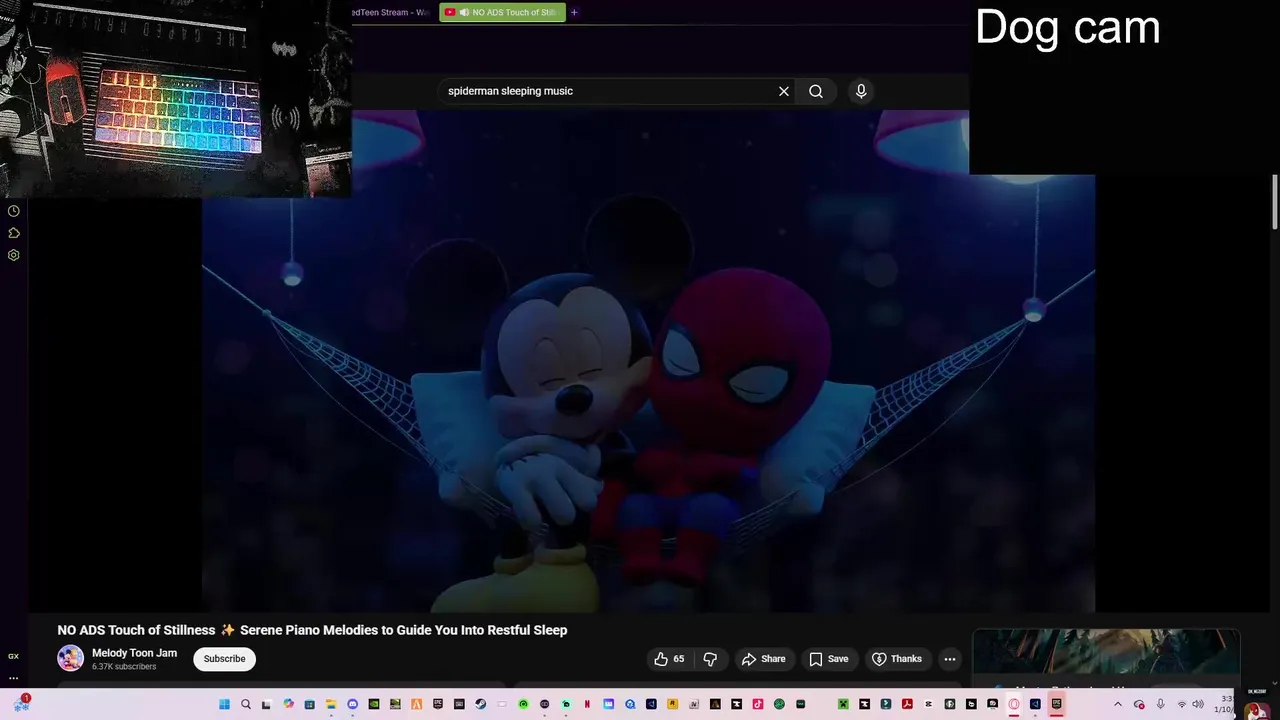Open the taskbar clock and date
1280x720 pixels.
[1224, 704]
